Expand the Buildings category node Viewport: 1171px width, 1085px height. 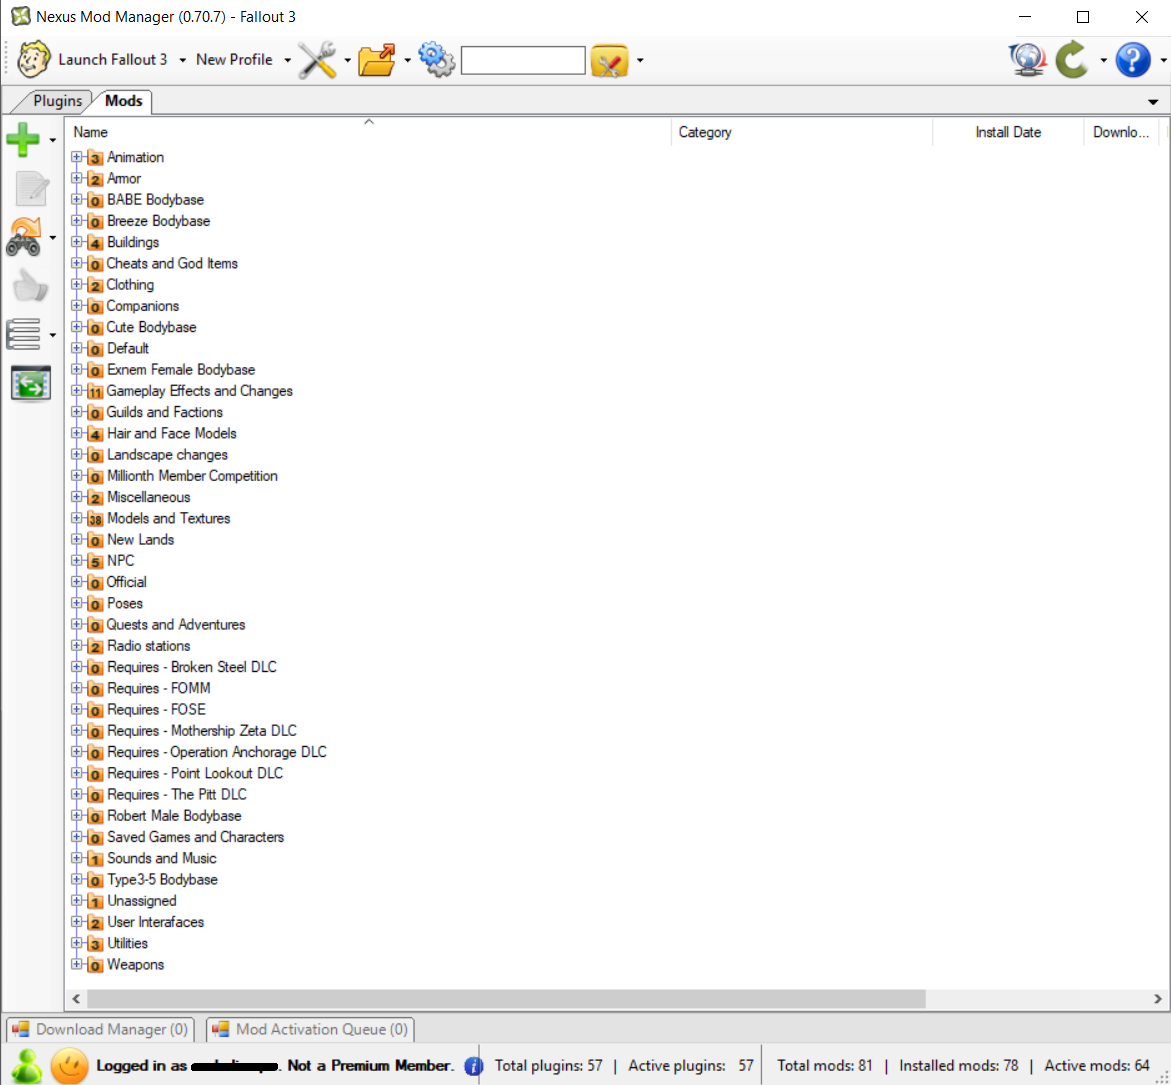coord(77,242)
